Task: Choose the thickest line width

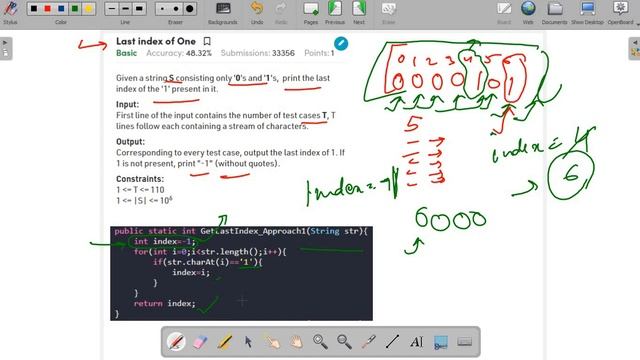Action: tap(139, 9)
